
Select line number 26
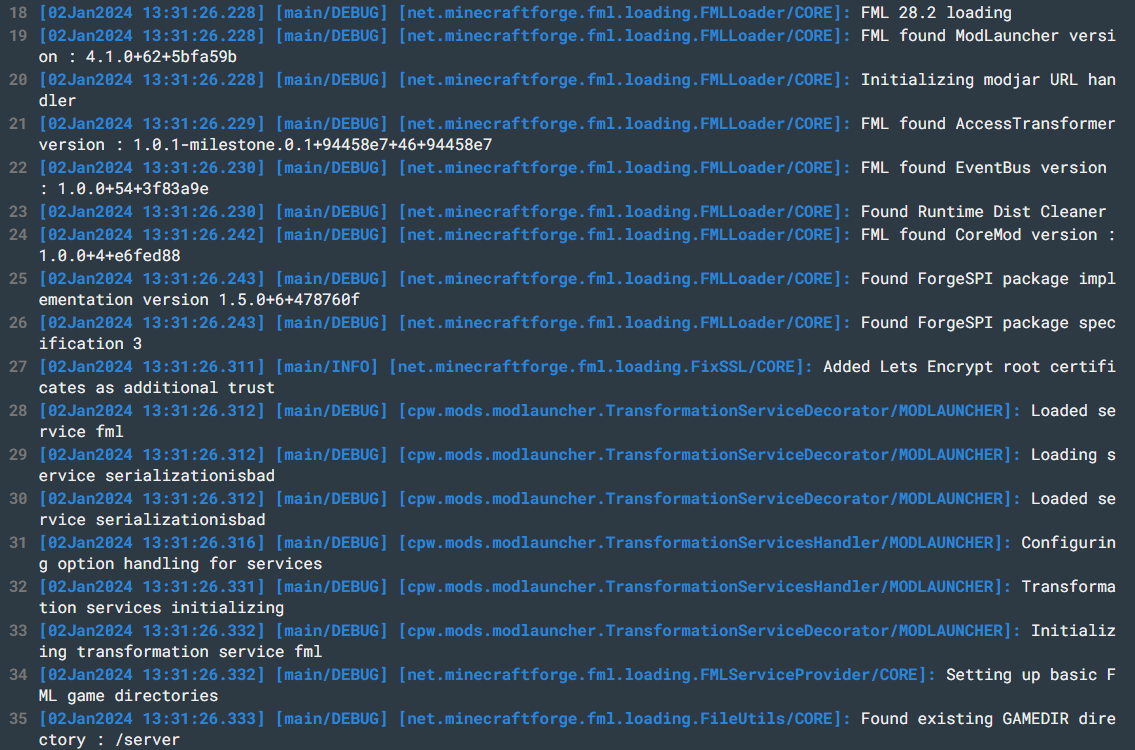(x=18, y=323)
